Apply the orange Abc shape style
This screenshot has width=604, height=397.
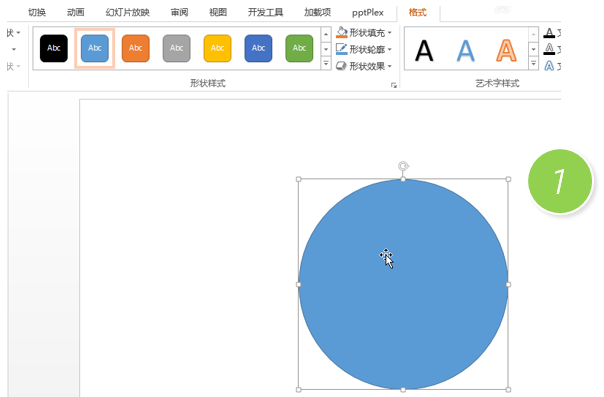(x=136, y=48)
